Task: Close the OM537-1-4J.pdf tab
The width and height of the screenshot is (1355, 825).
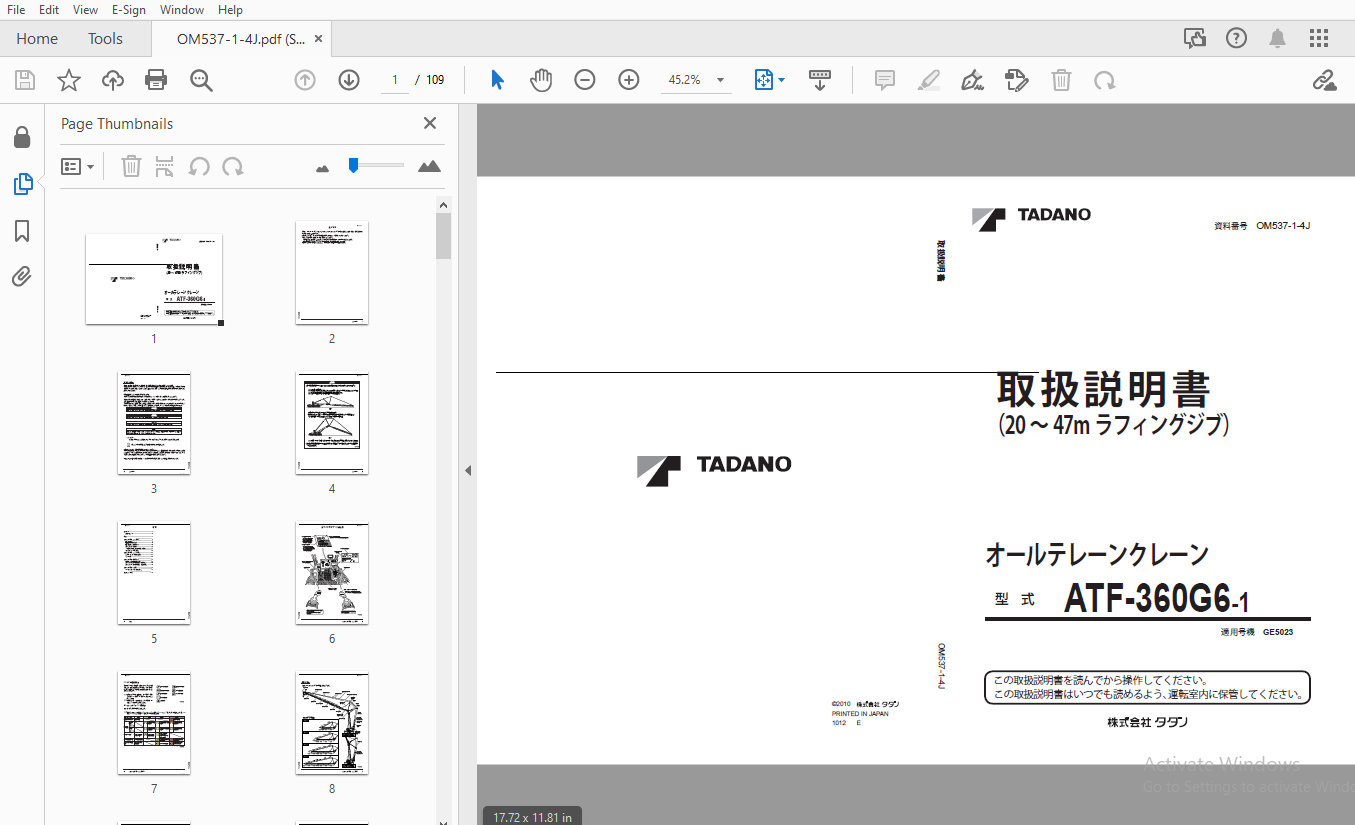Action: [x=319, y=39]
